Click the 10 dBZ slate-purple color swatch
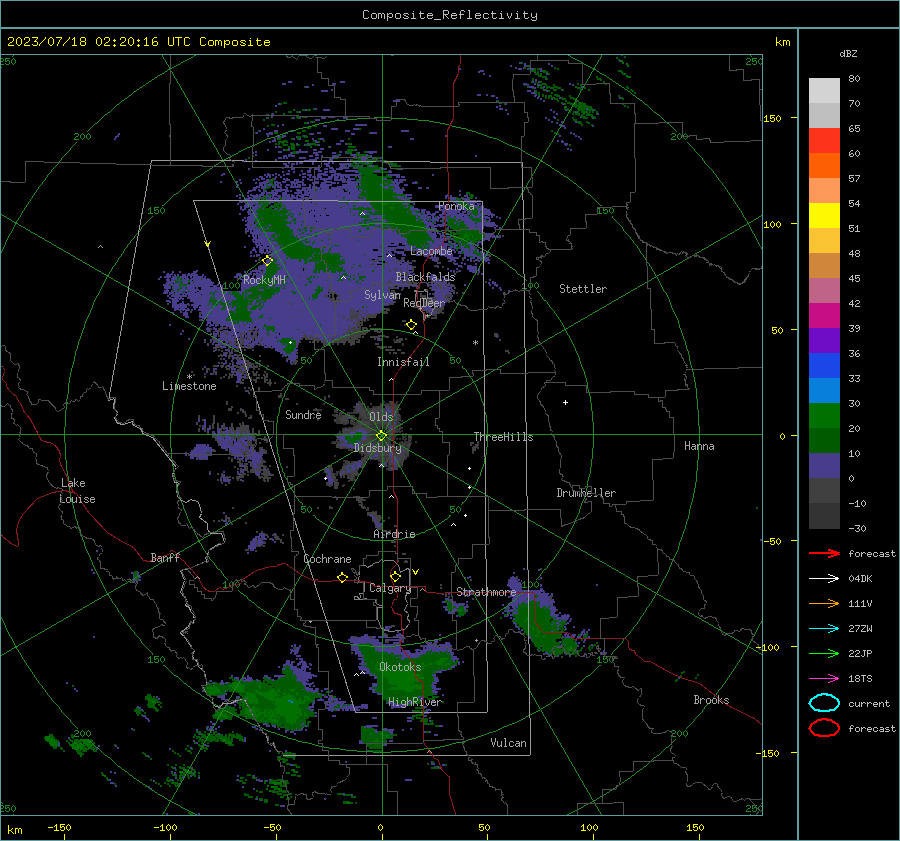The image size is (900, 841). (824, 466)
